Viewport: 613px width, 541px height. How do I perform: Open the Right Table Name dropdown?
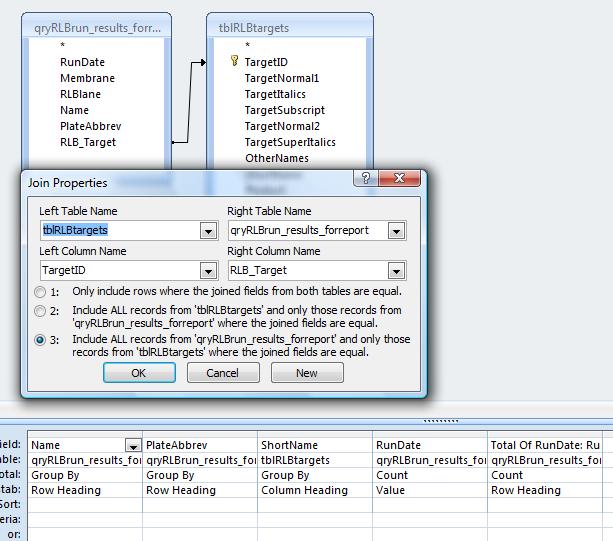click(396, 231)
